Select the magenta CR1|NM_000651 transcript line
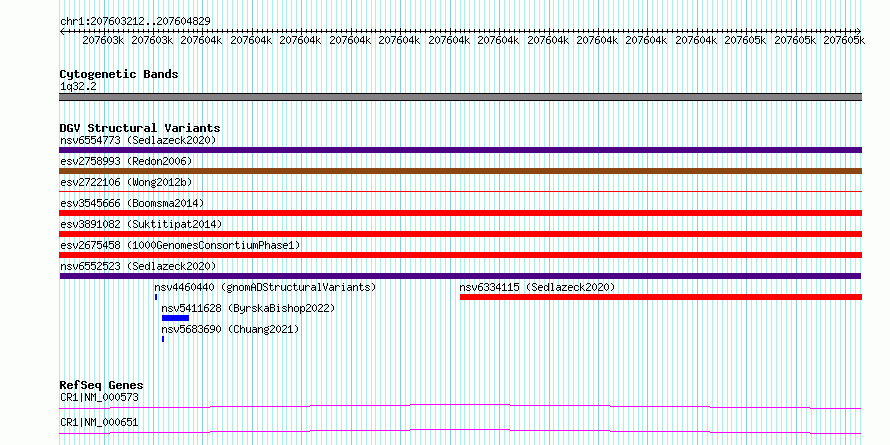The image size is (890, 445). coord(460,431)
